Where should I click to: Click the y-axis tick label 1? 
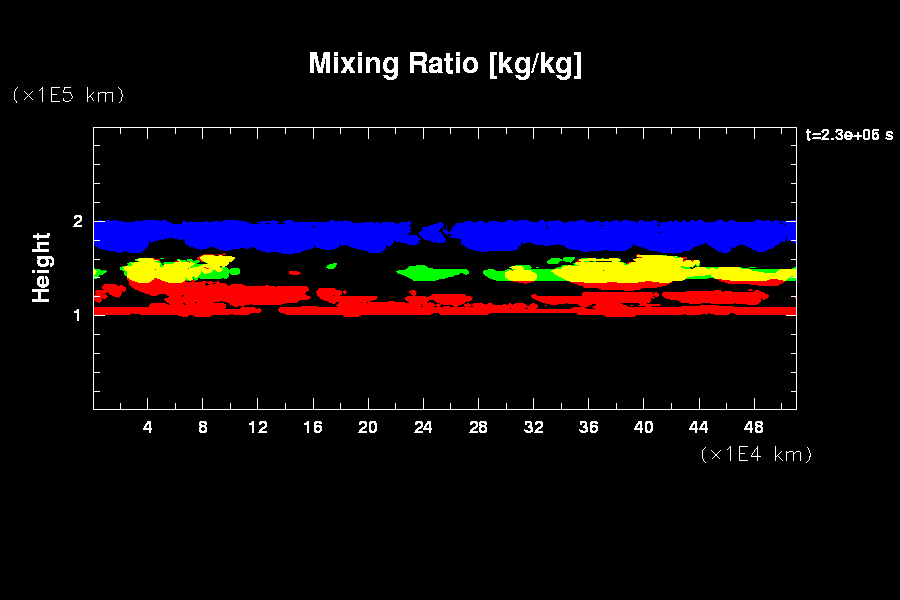pos(78,314)
